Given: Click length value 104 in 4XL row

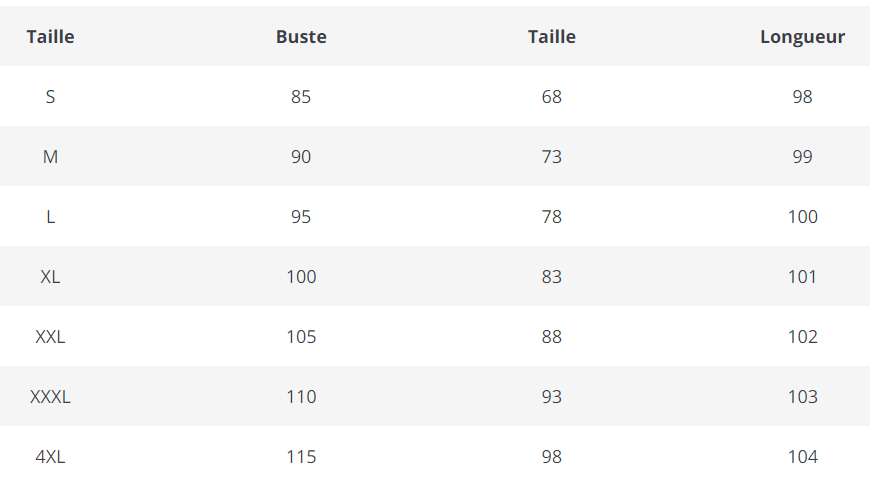Looking at the screenshot, I should (x=802, y=457).
